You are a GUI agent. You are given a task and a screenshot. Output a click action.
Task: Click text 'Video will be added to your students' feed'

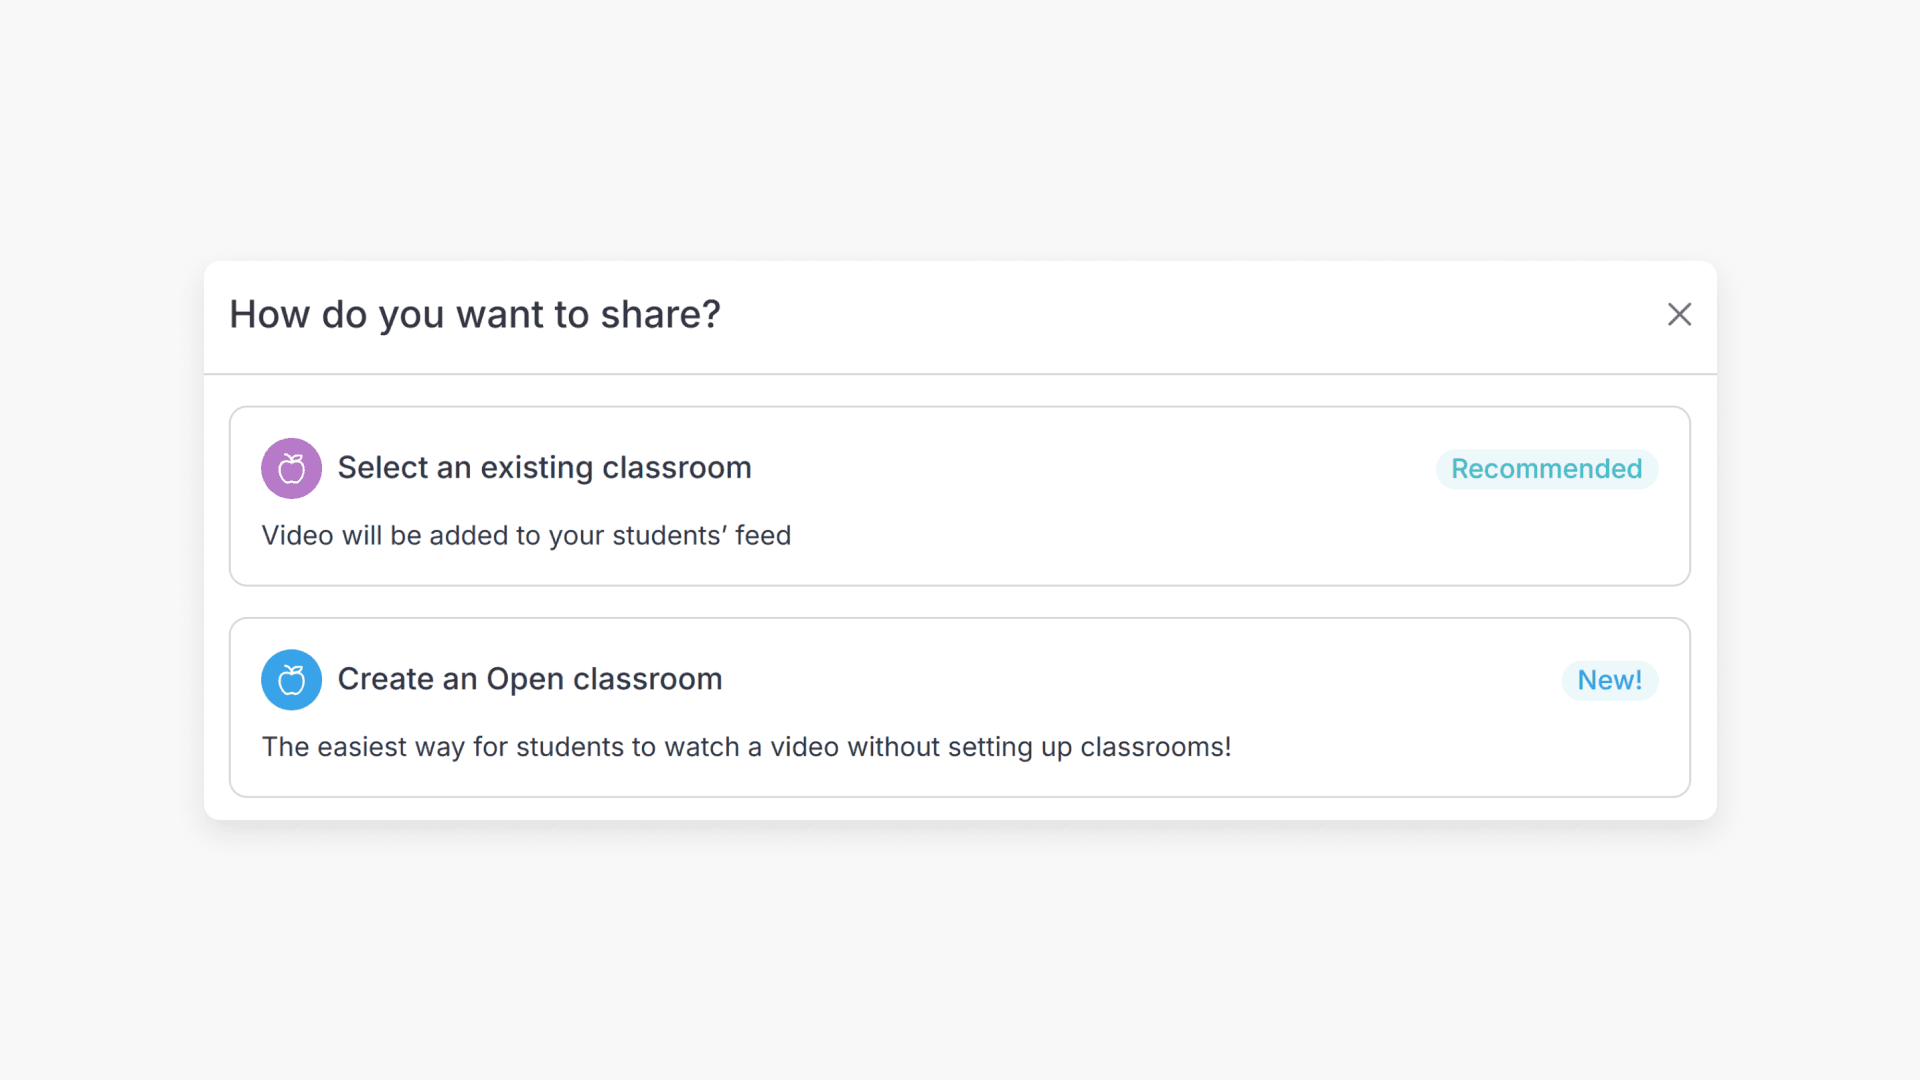coord(526,535)
